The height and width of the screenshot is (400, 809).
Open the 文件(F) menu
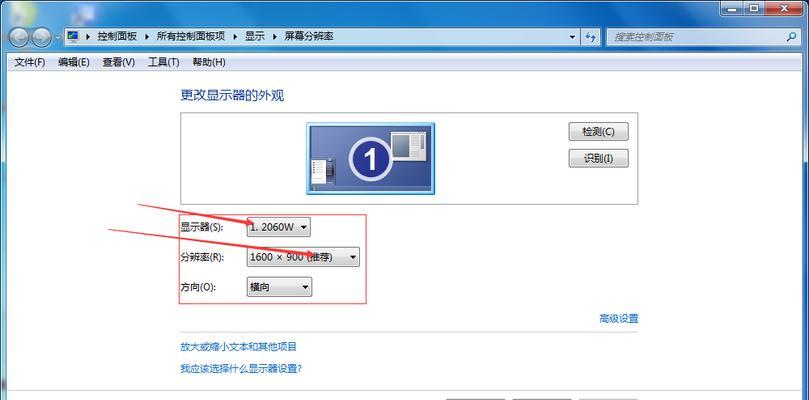[30, 62]
